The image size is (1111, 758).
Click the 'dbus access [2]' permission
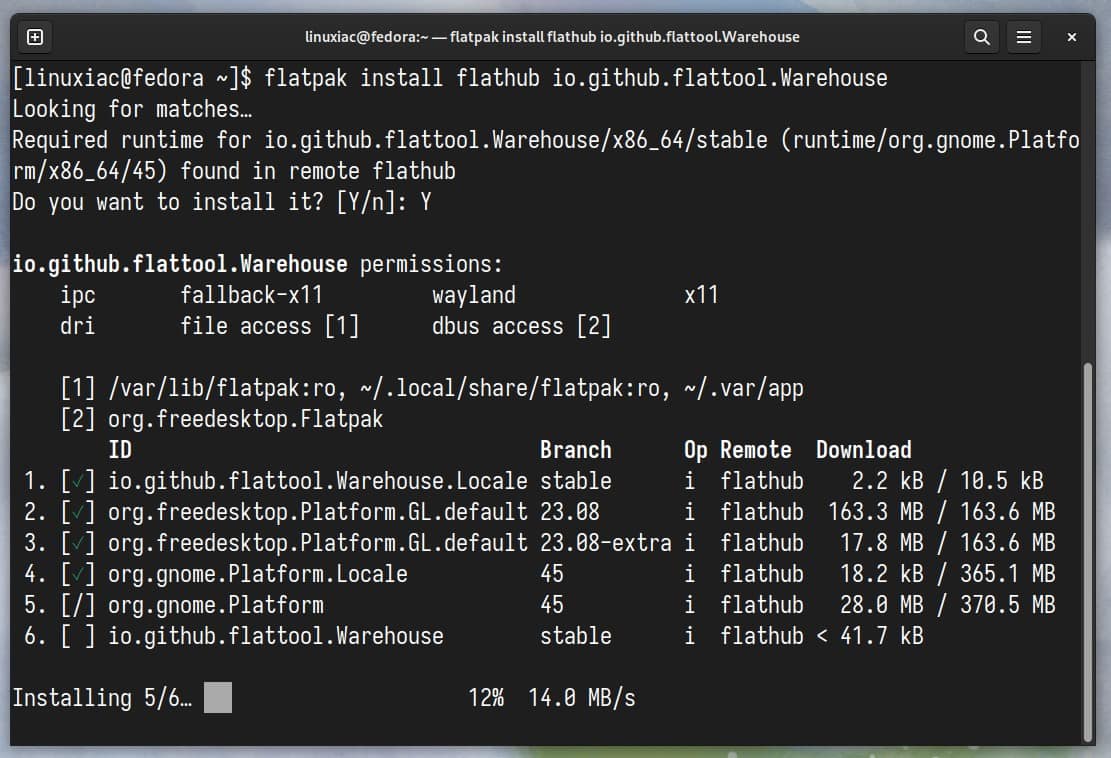coord(521,326)
